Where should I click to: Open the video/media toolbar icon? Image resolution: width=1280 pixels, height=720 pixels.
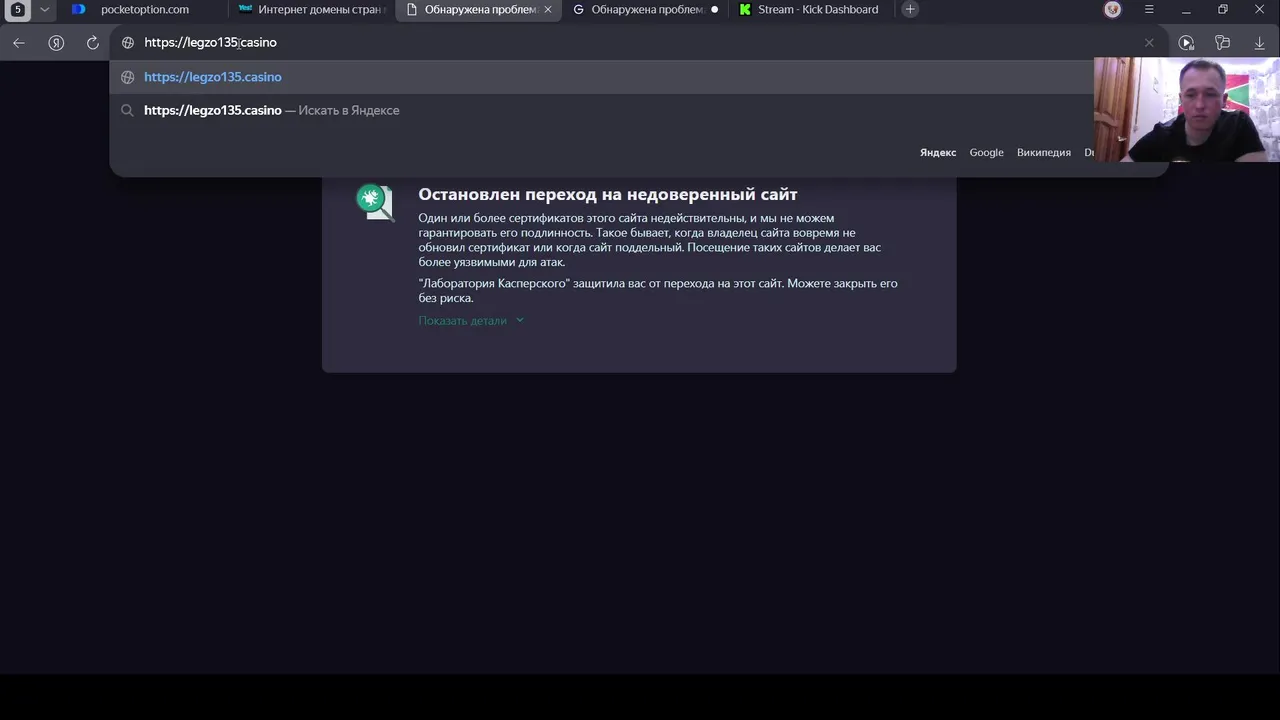pos(1186,43)
